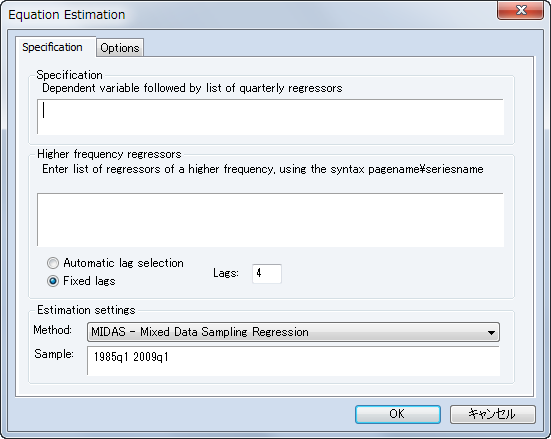The width and height of the screenshot is (551, 439).
Task: Click the Sample range field
Action: point(293,361)
